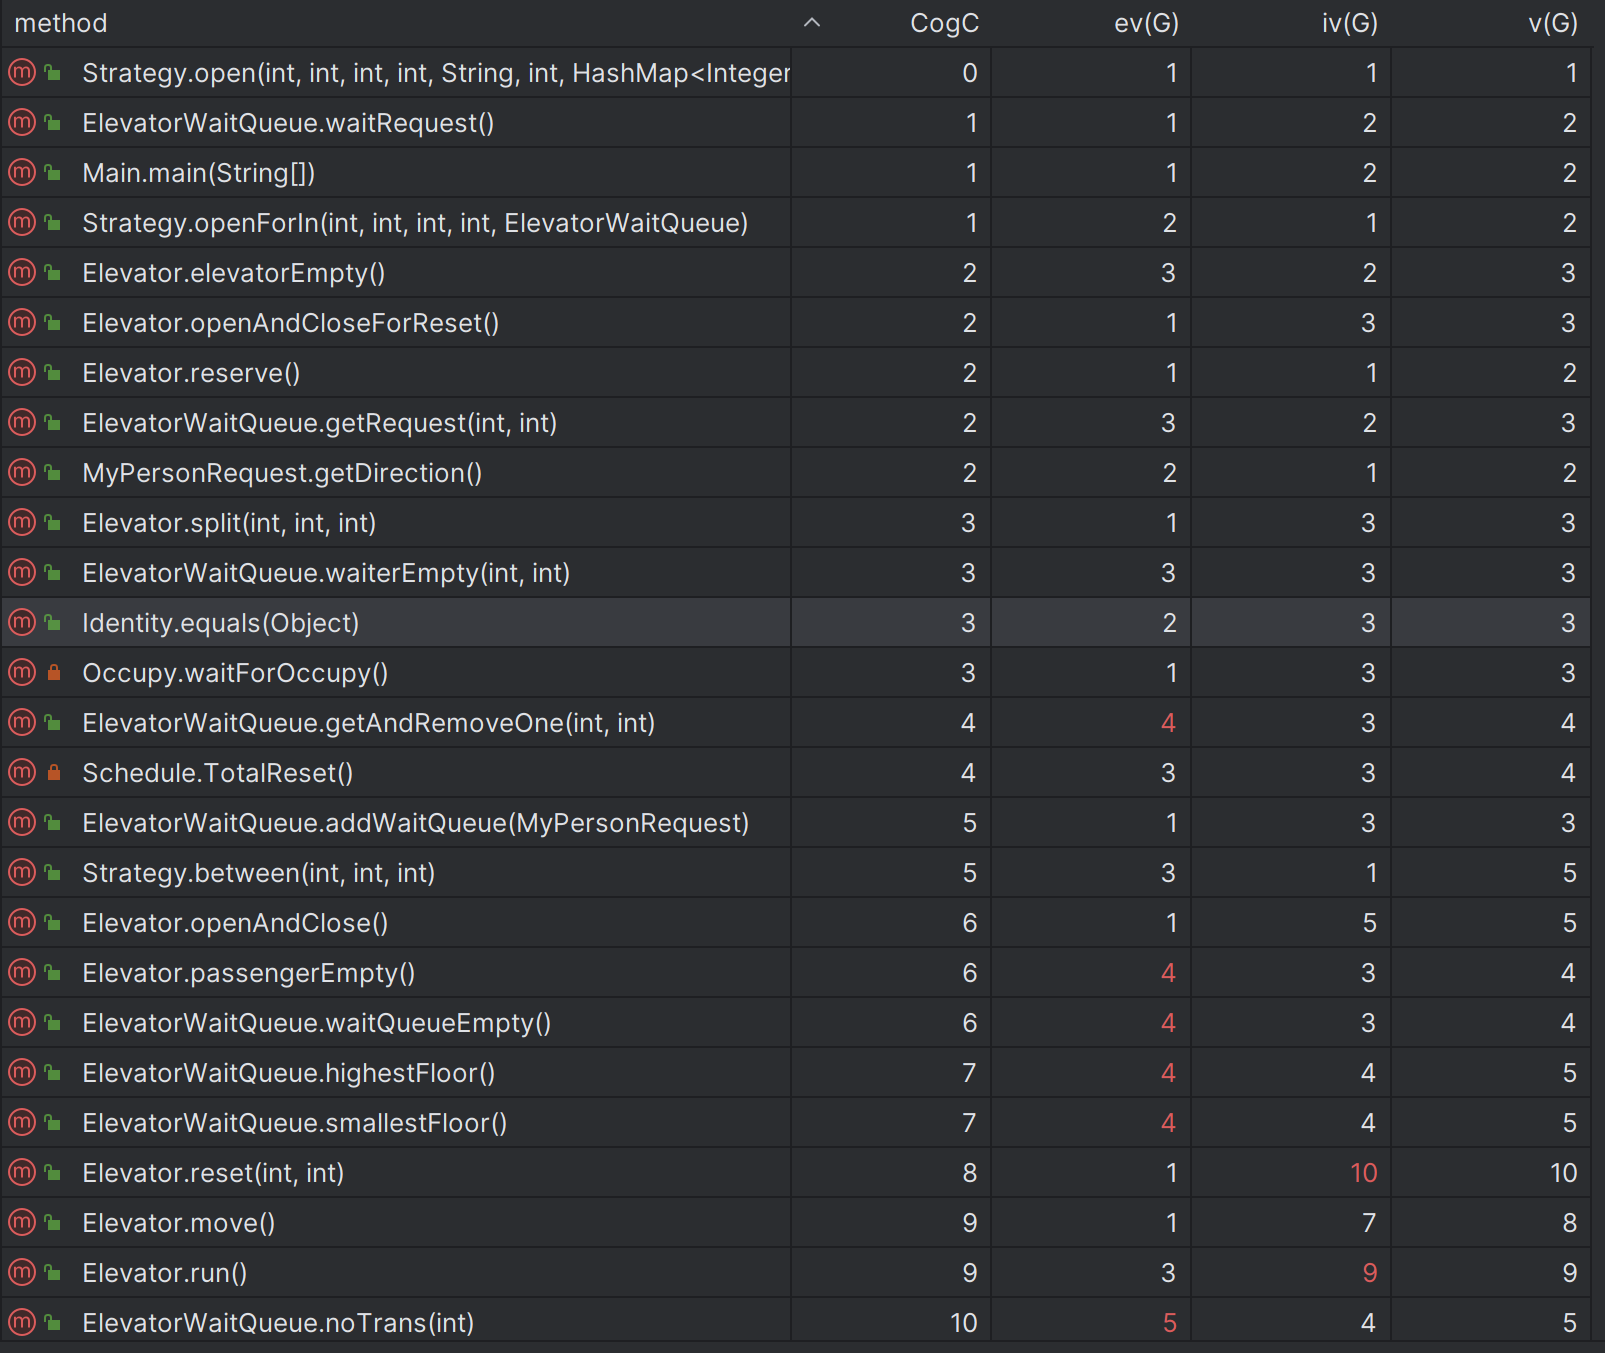The width and height of the screenshot is (1605, 1353).
Task: Click the red iv(G) value 9 for Elevator.run()
Action: pos(1369,1272)
